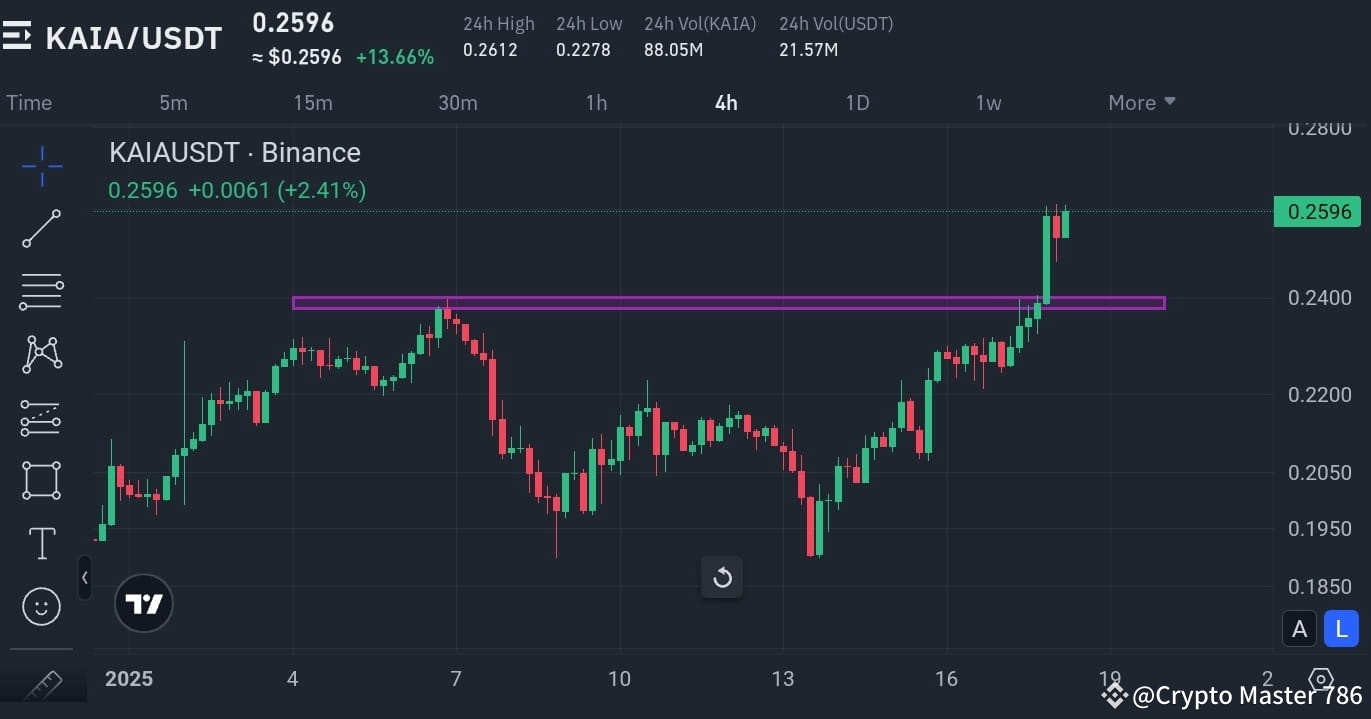The image size is (1371, 719).
Task: Open the emoji sticker tool
Action: pyautogui.click(x=41, y=605)
